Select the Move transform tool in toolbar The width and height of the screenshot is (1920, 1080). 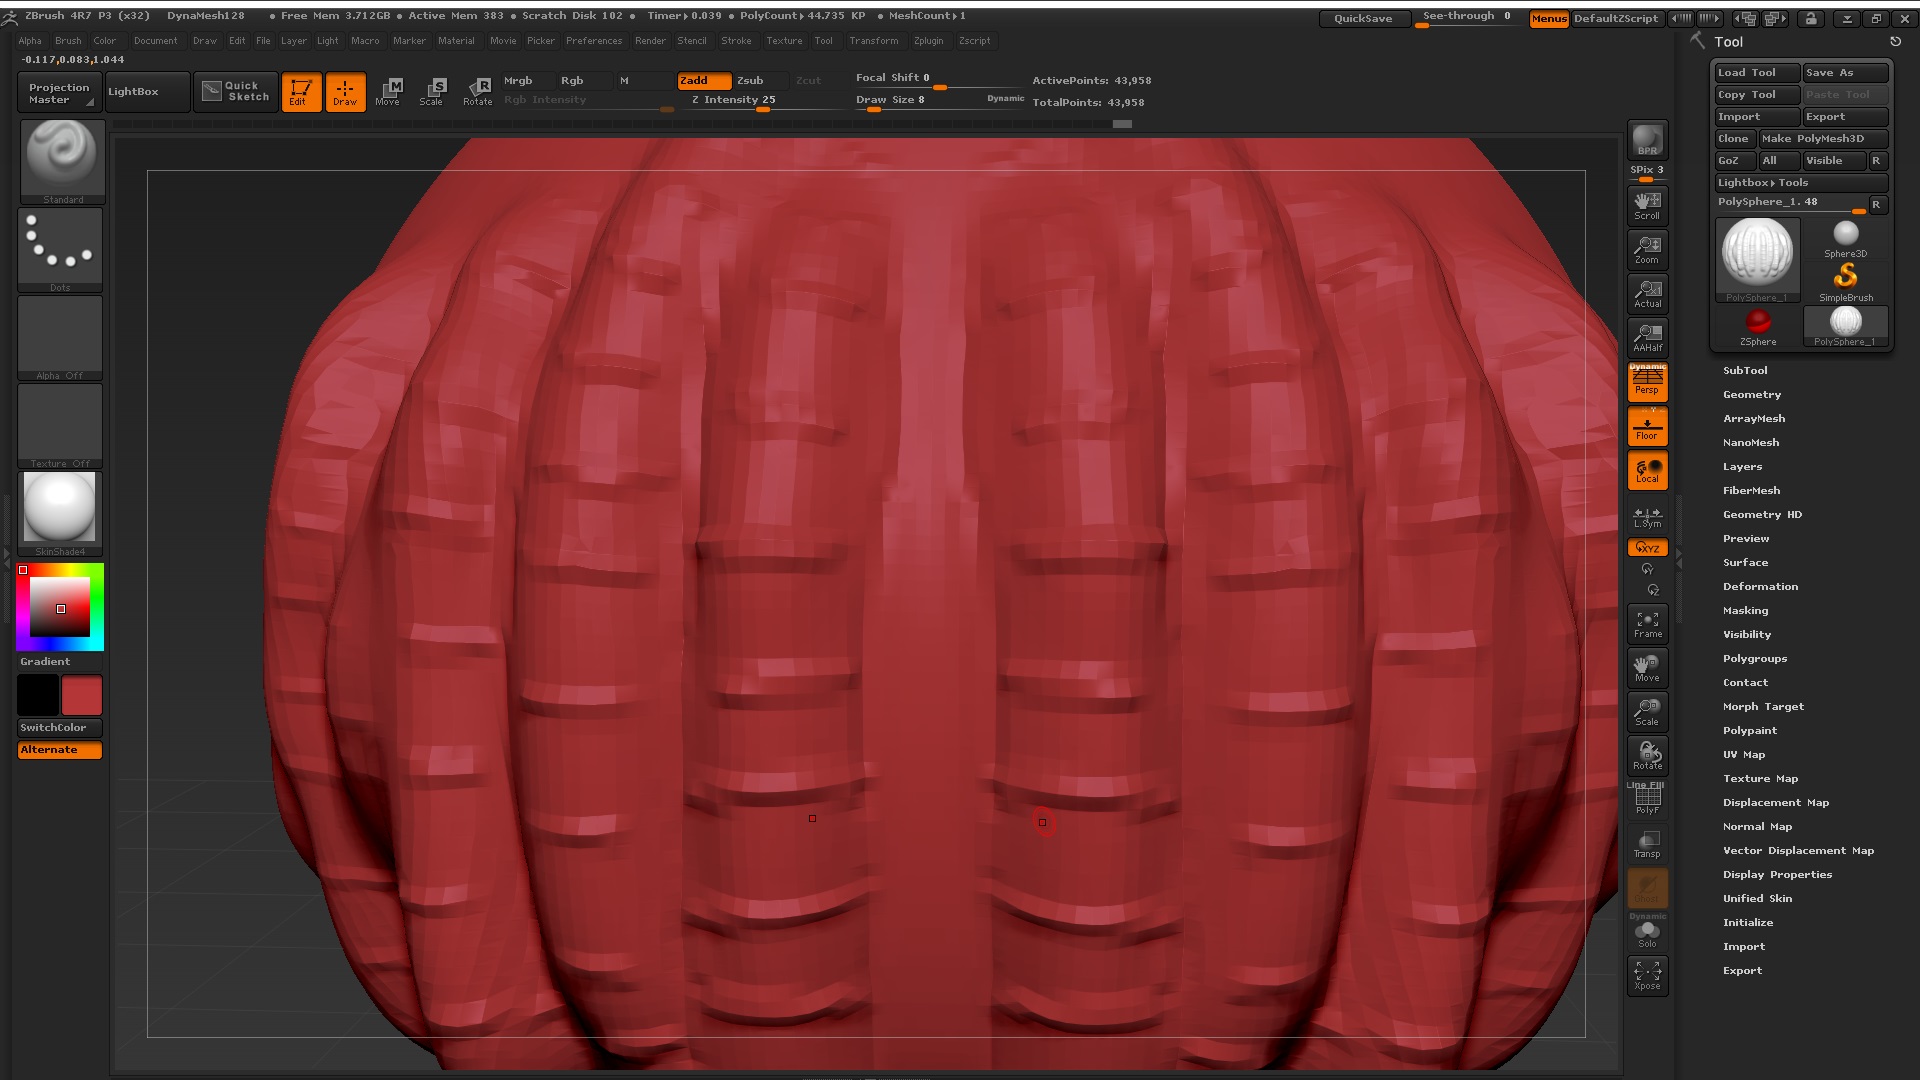coord(388,91)
